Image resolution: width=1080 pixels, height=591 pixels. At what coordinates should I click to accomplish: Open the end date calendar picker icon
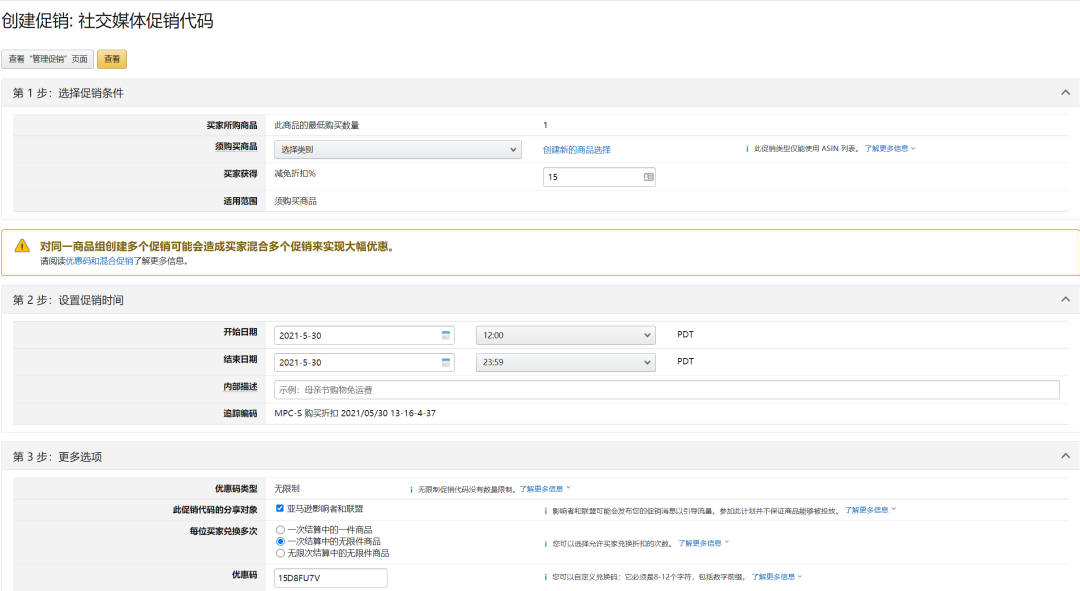coord(446,362)
